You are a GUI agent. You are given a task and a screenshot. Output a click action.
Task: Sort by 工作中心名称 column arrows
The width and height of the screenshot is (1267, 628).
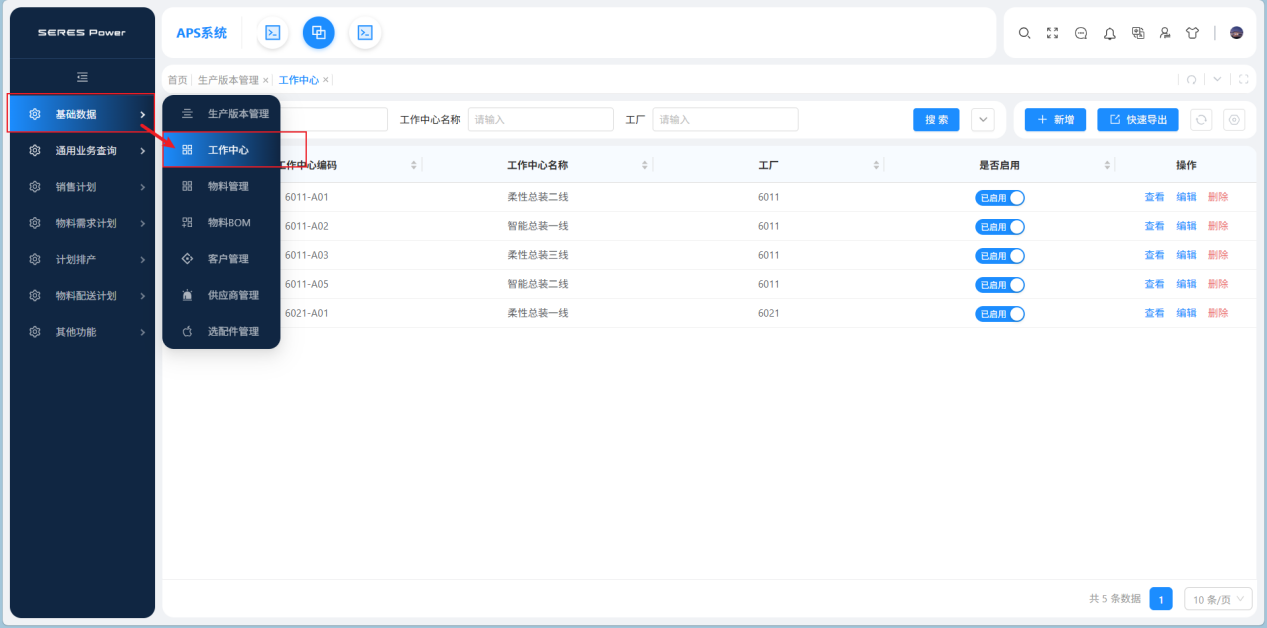[x=645, y=165]
